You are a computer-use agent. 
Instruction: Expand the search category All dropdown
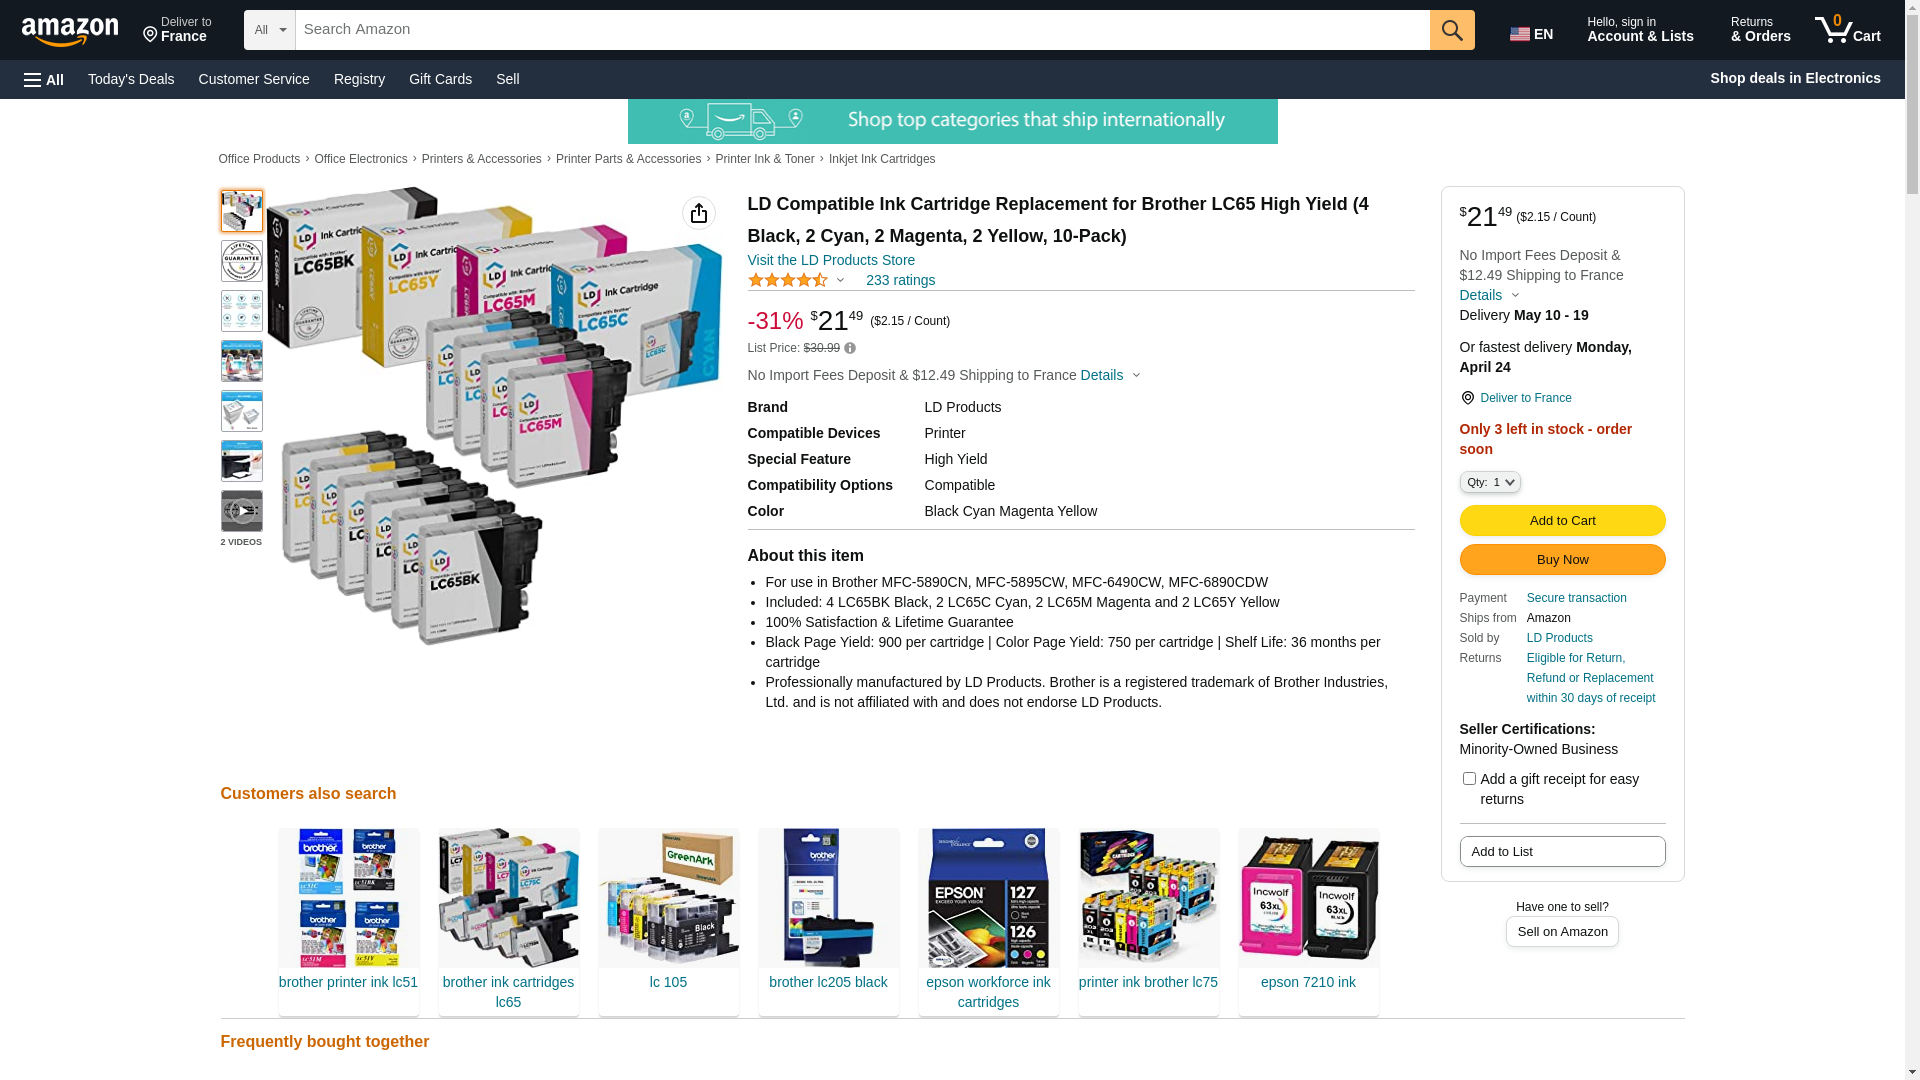click(x=270, y=30)
